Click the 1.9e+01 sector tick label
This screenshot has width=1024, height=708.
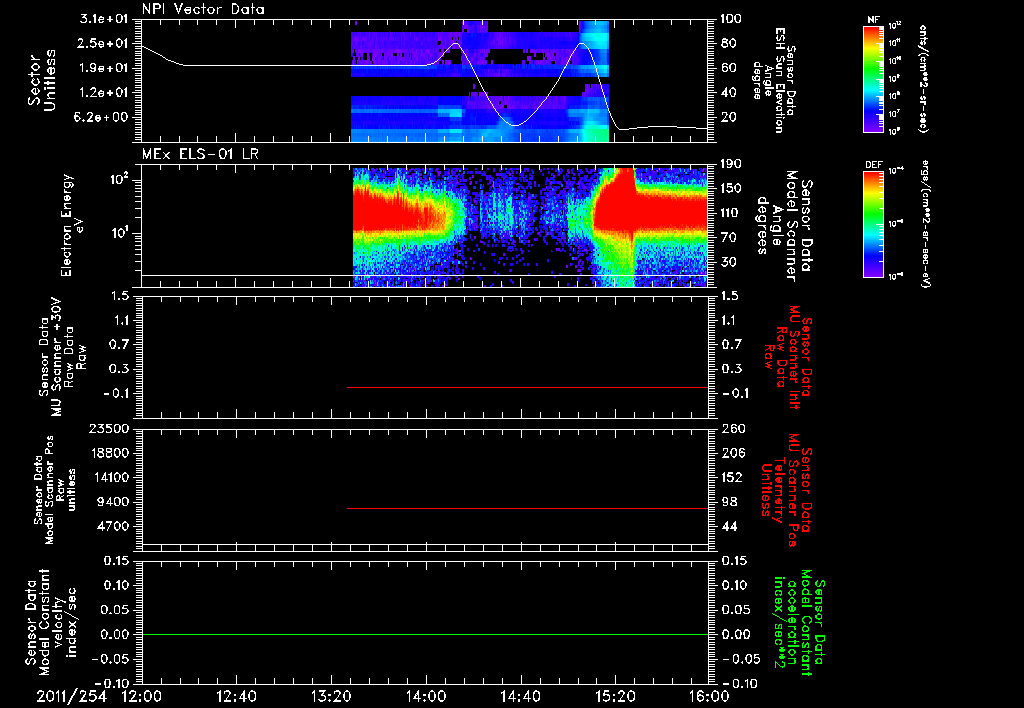[x=104, y=68]
